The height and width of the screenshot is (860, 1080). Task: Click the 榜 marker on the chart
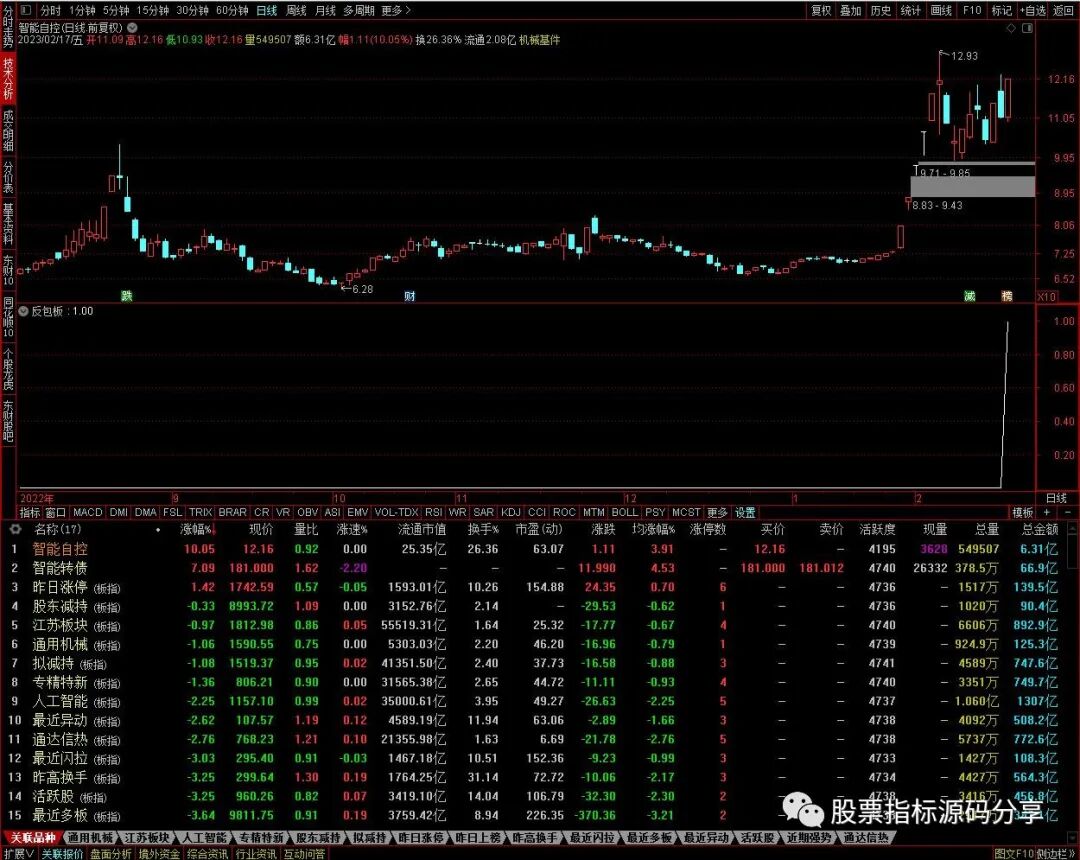[x=1007, y=296]
